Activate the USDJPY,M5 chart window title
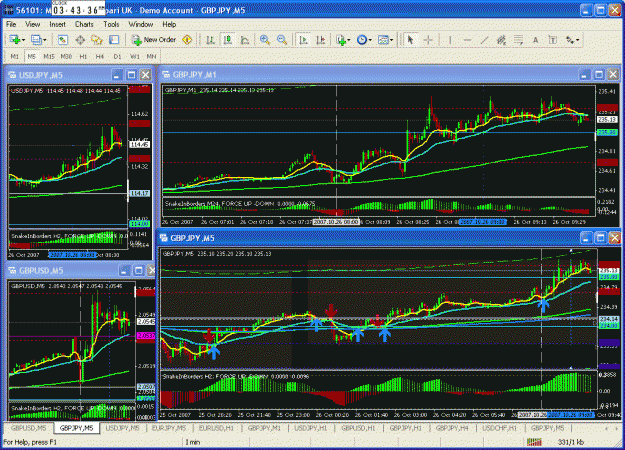 click(x=41, y=75)
